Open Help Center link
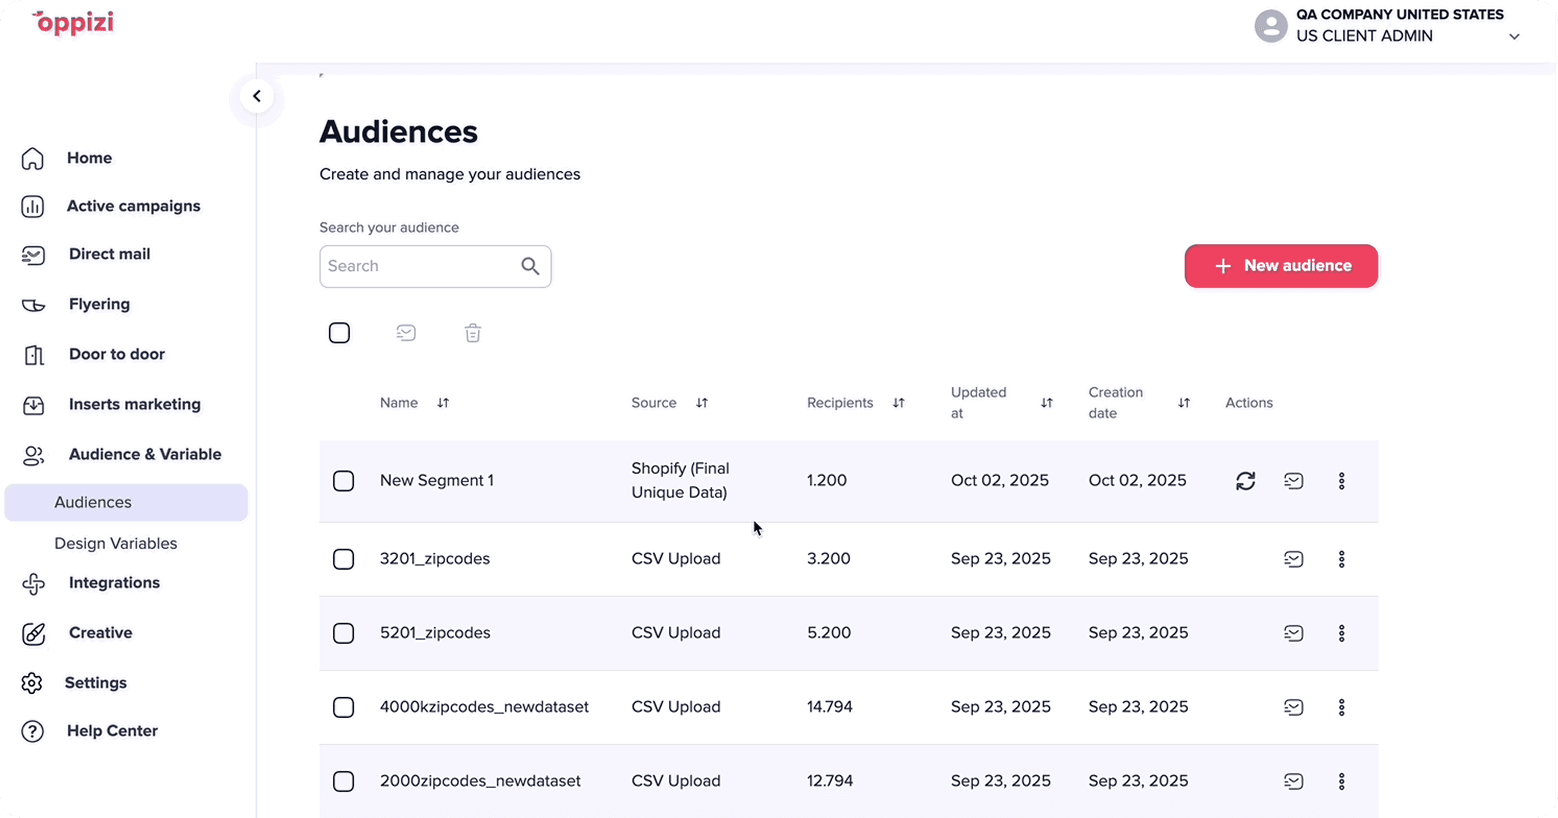 tap(112, 731)
